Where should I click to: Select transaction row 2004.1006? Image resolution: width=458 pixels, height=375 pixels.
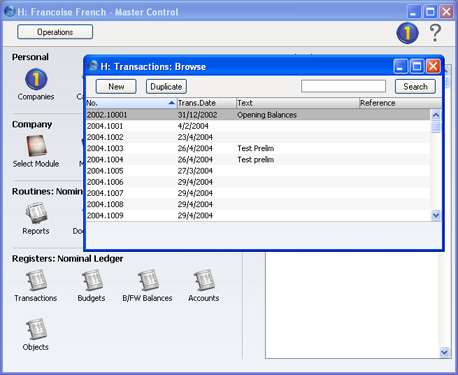pyautogui.click(x=258, y=182)
